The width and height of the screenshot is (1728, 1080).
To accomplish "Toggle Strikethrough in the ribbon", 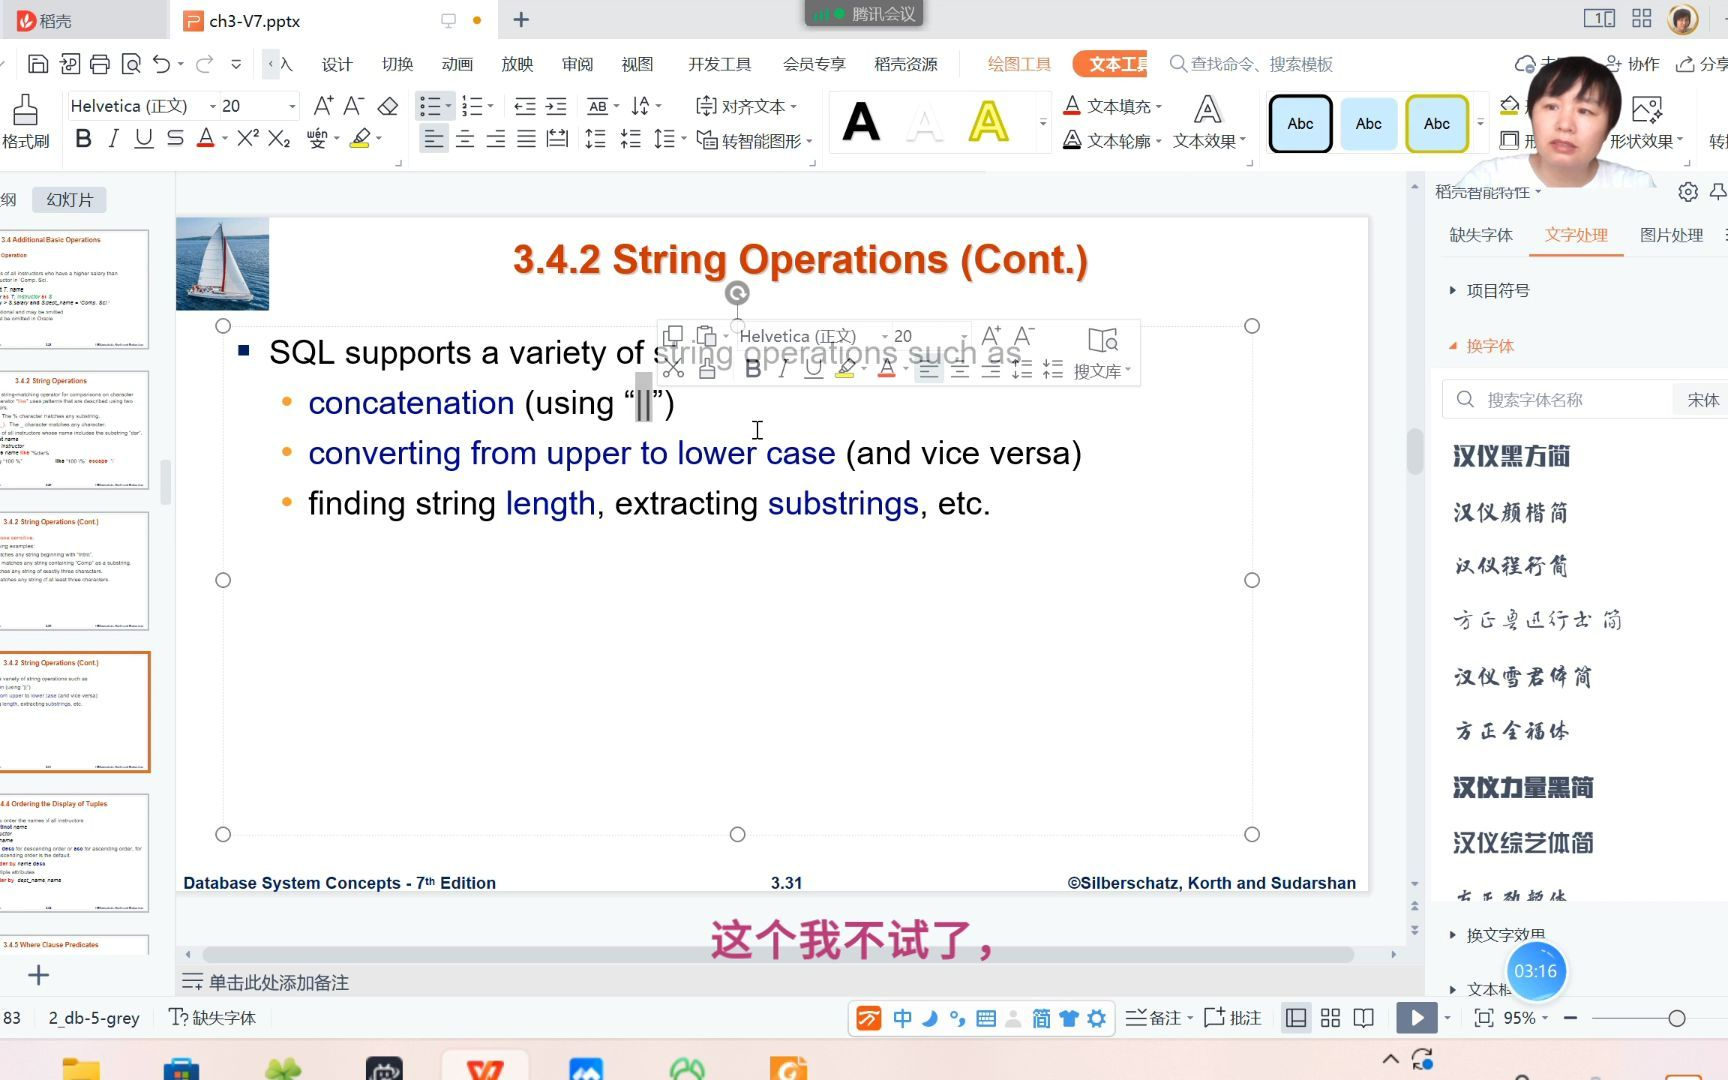I will [175, 139].
